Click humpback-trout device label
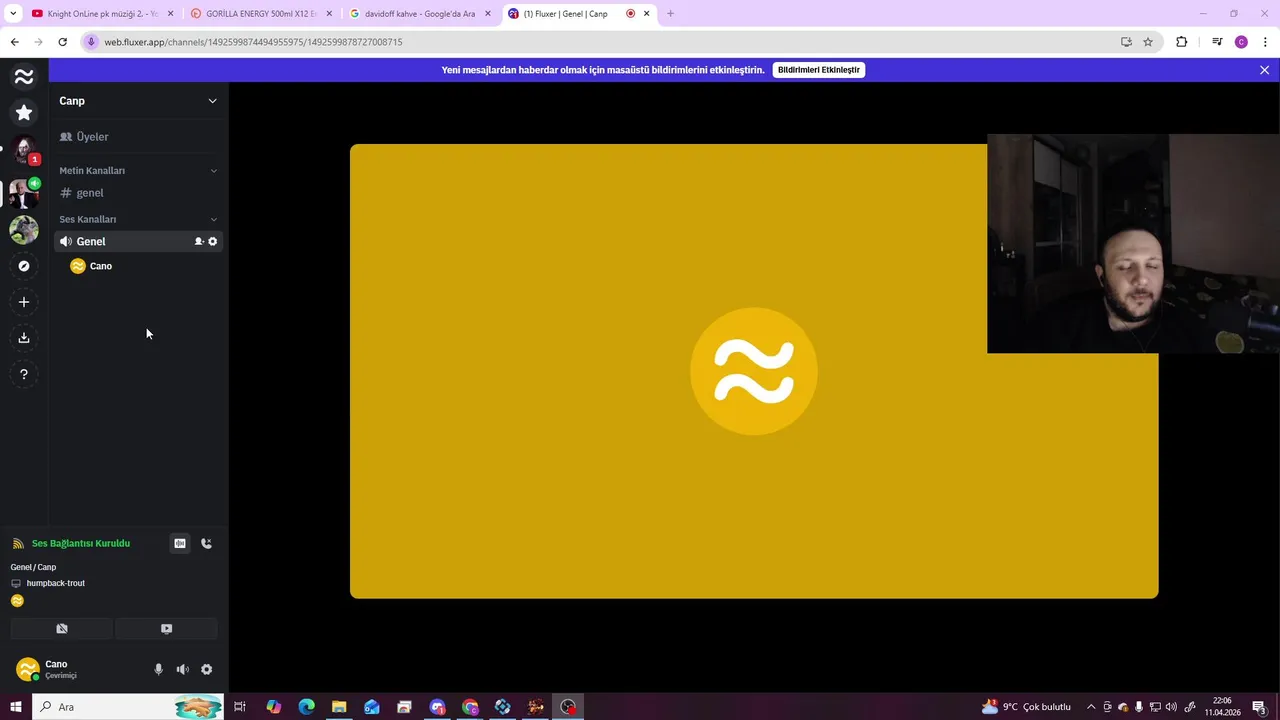The height and width of the screenshot is (720, 1280). point(56,583)
